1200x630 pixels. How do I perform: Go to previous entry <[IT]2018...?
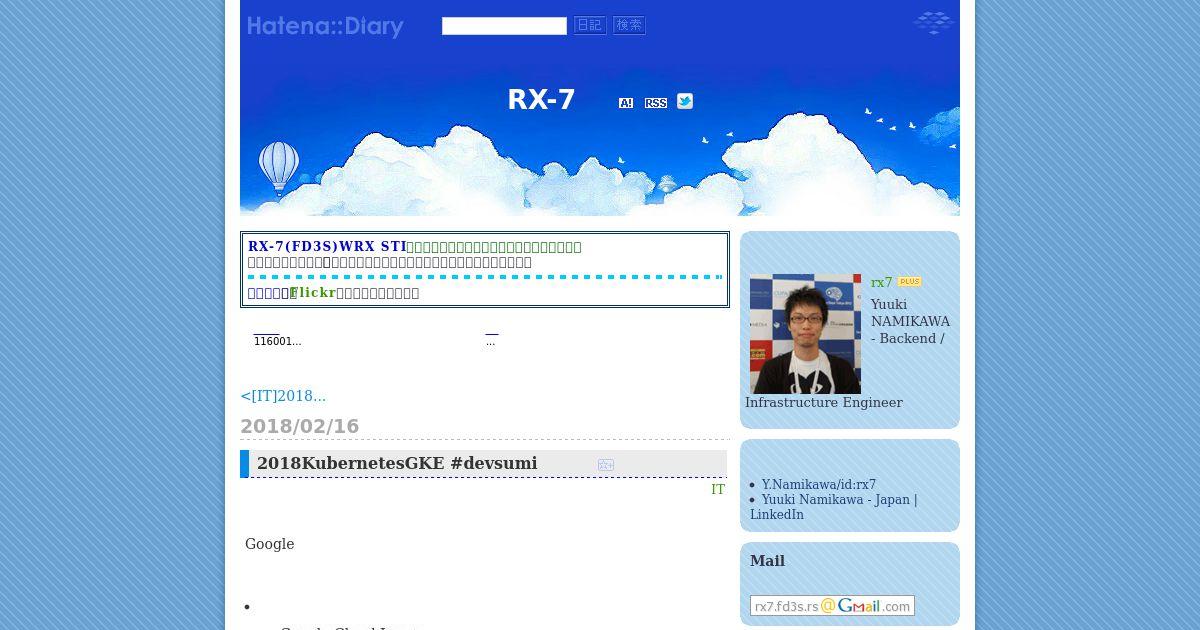[283, 396]
